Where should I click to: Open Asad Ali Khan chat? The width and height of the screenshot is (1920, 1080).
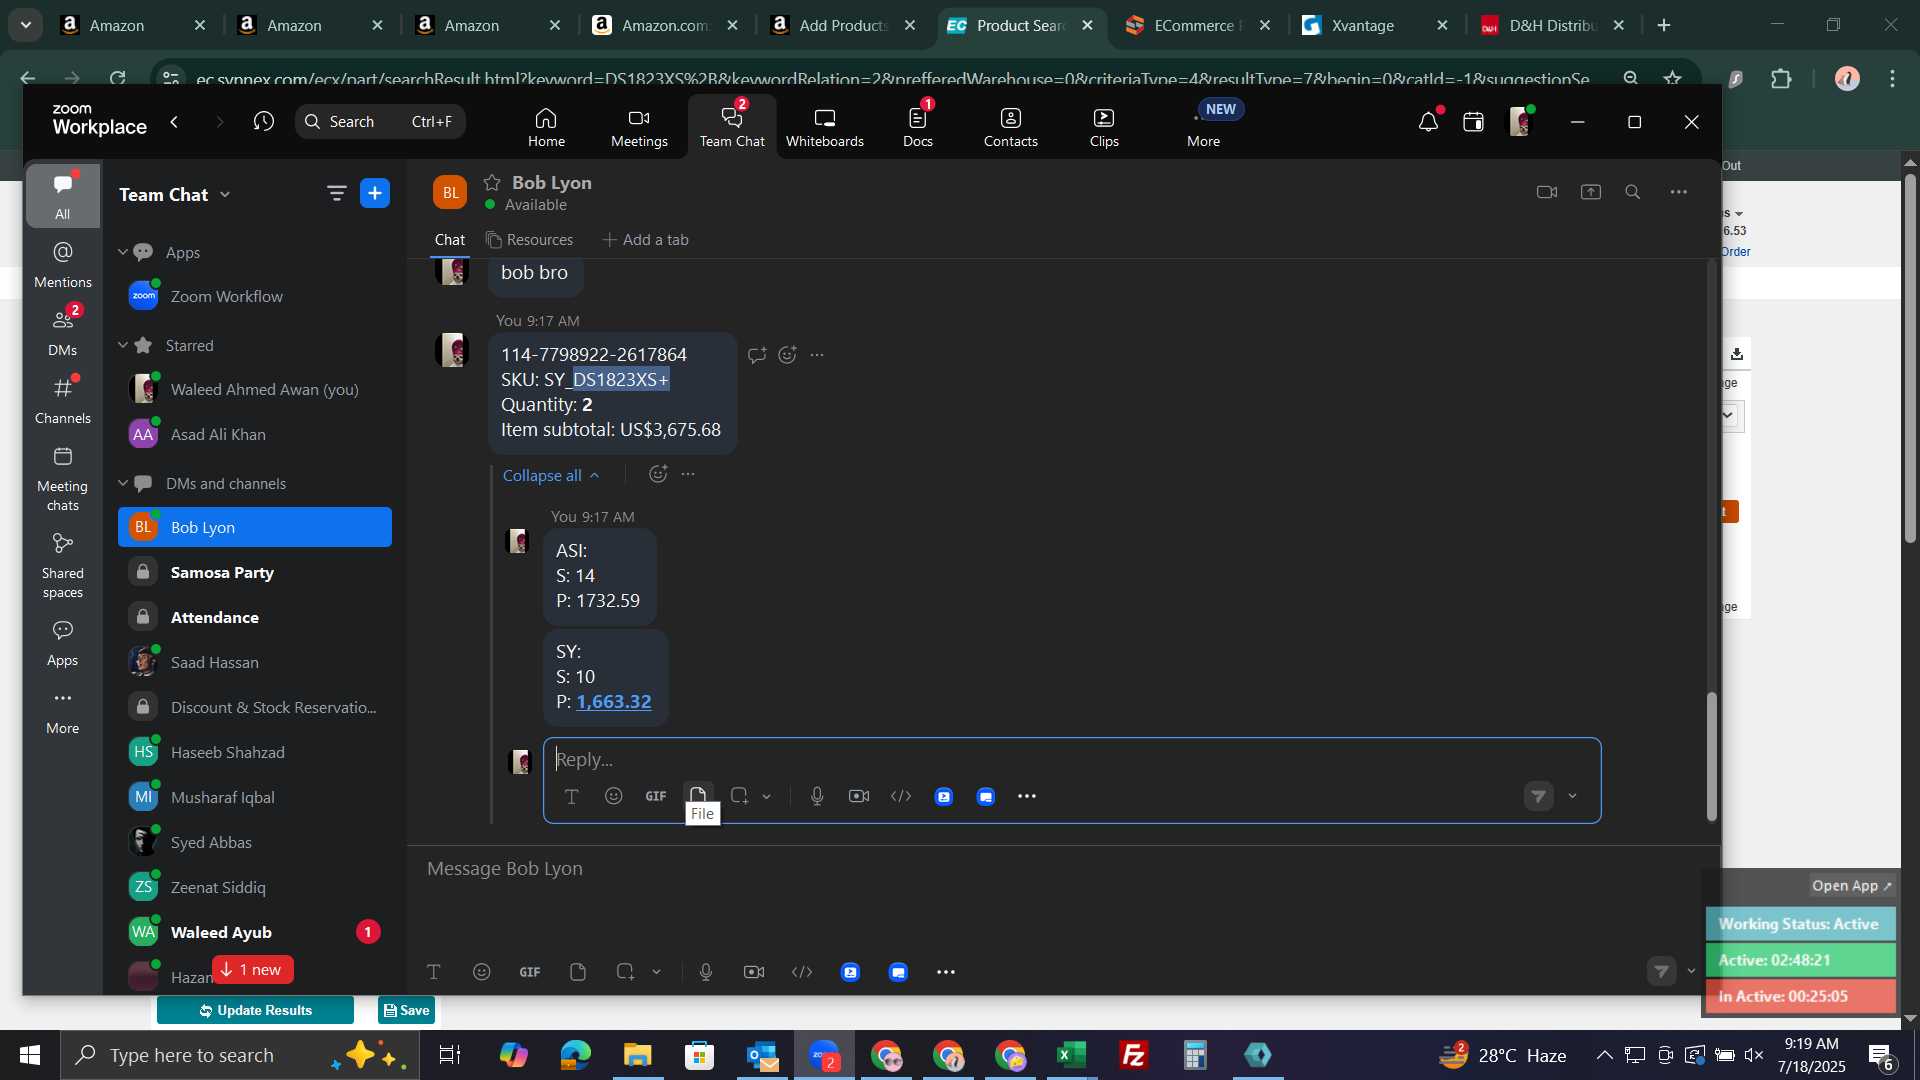click(255, 434)
